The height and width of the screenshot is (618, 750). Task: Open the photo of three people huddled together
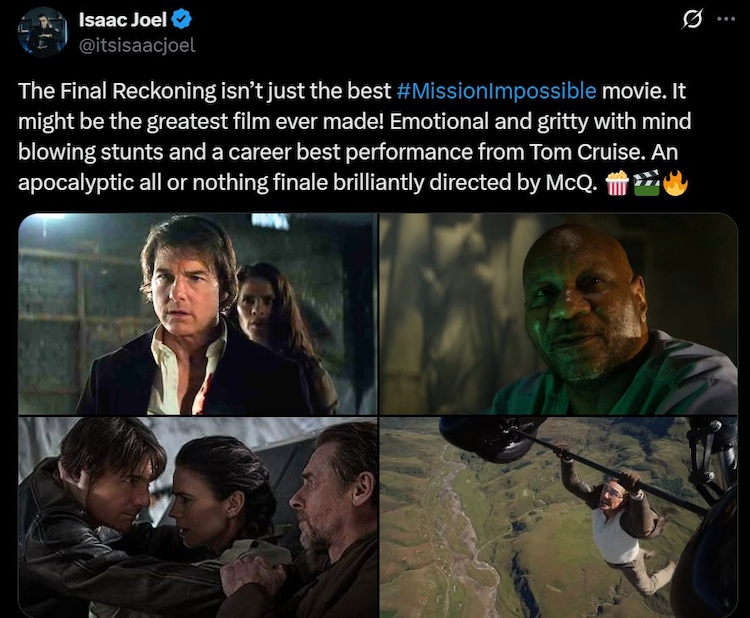click(x=197, y=517)
